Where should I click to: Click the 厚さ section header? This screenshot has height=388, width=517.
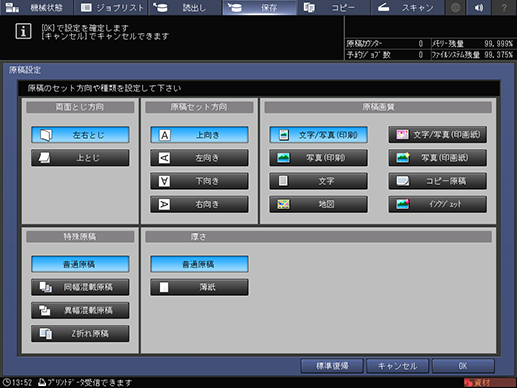pyautogui.click(x=318, y=237)
